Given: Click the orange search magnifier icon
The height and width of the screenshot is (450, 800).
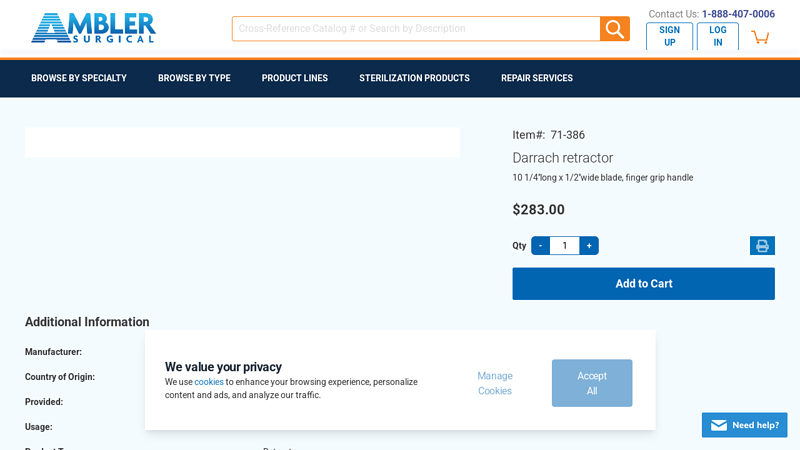Looking at the screenshot, I should coord(614,29).
